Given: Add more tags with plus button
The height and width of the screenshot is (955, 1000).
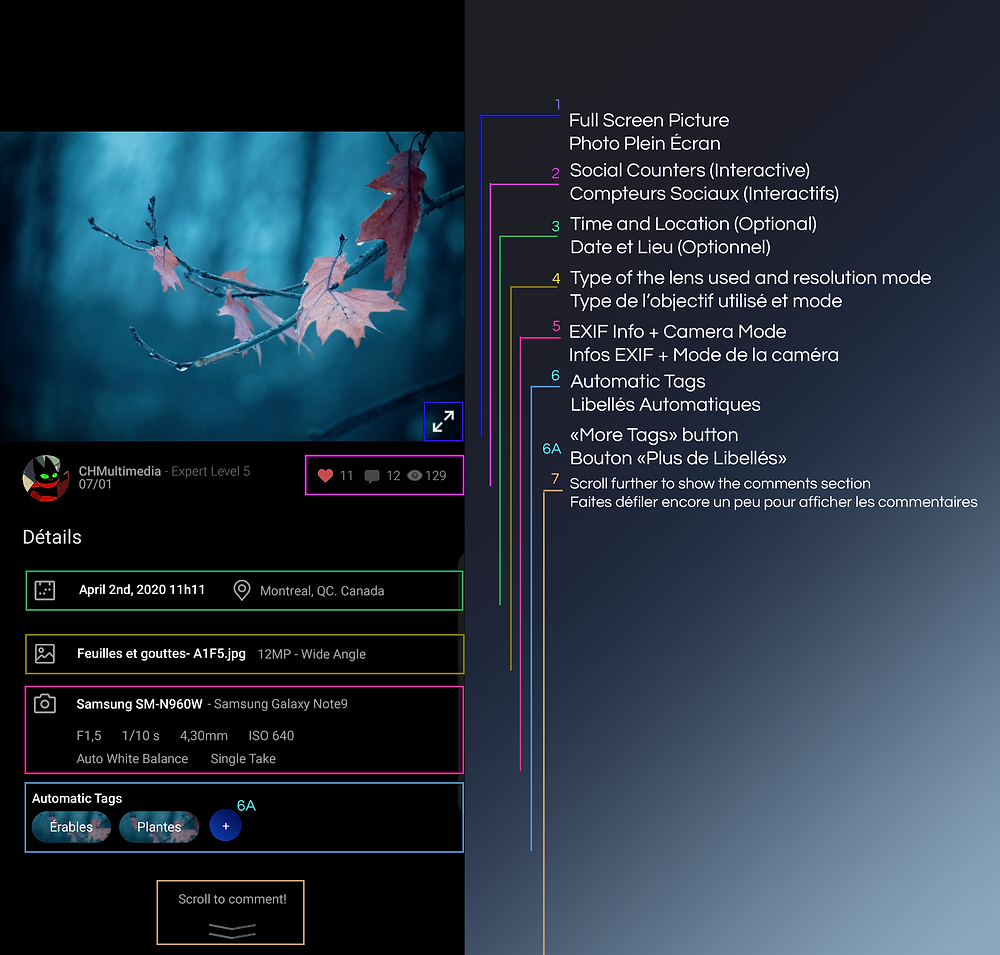Looking at the screenshot, I should pyautogui.click(x=225, y=825).
